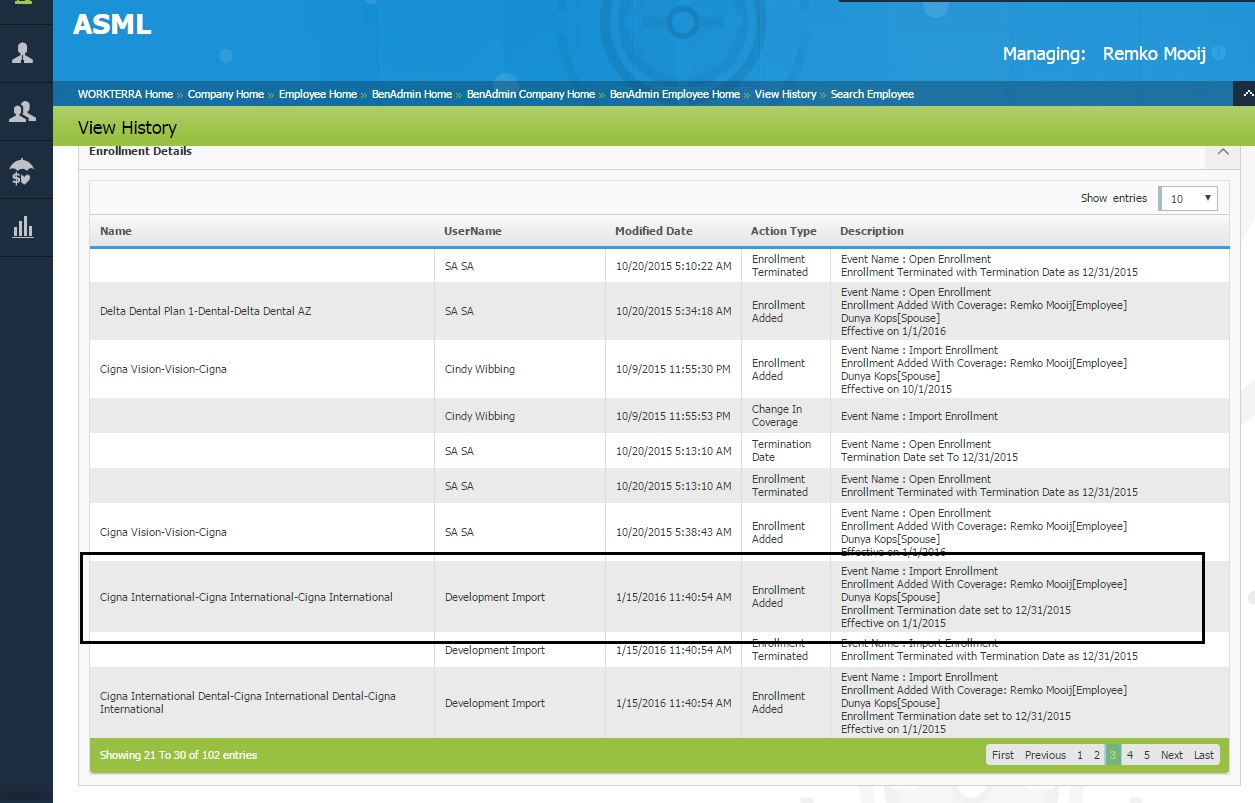Open the Show entries dropdown
The image size is (1255, 803).
[1189, 198]
